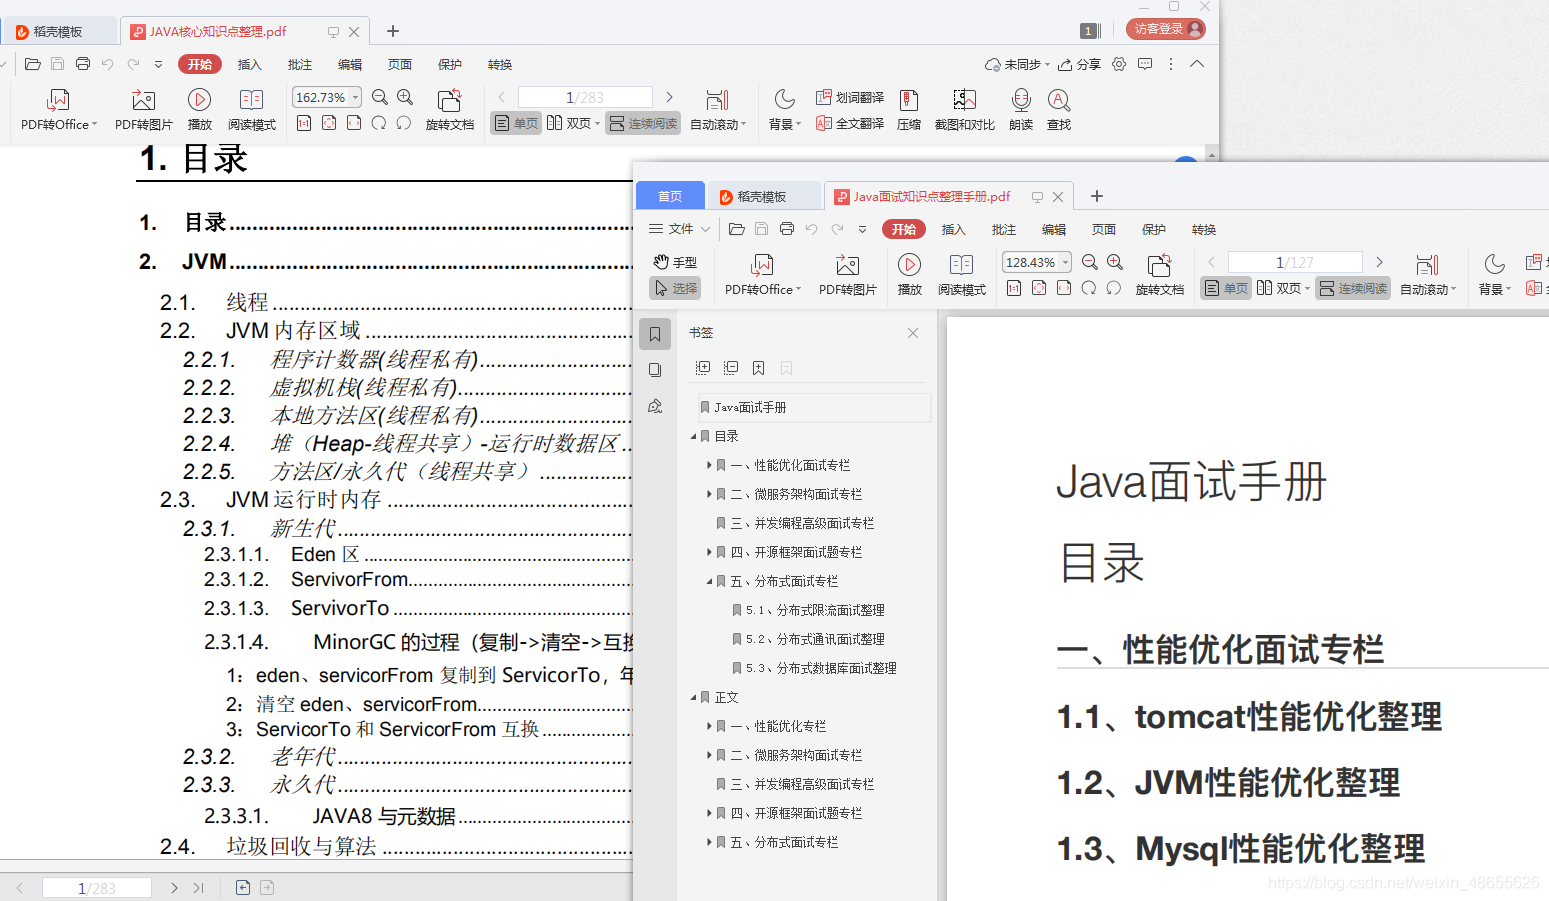Click the fit page icon in front window
This screenshot has width=1549, height=901.
click(x=1039, y=288)
